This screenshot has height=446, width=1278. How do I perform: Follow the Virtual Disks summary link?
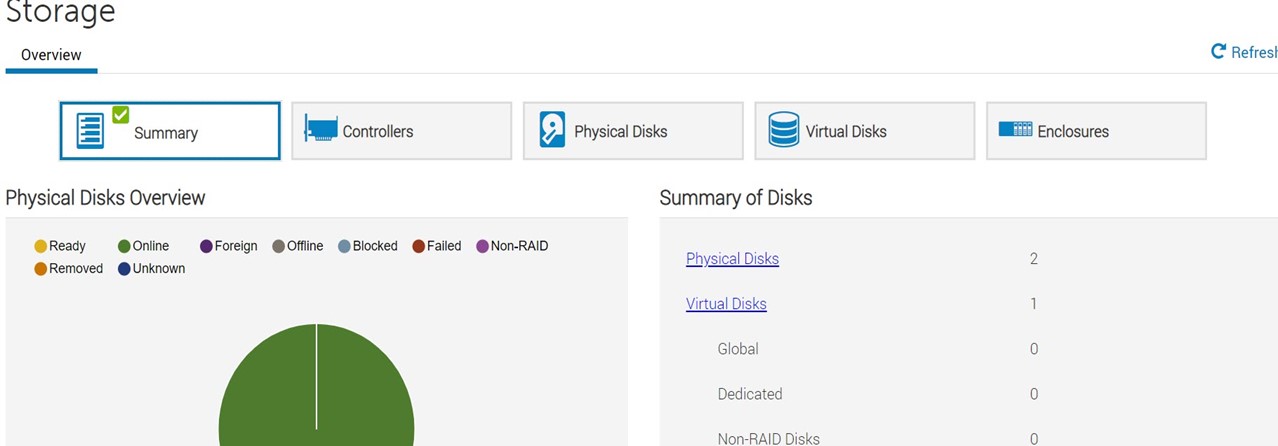pyautogui.click(x=726, y=304)
